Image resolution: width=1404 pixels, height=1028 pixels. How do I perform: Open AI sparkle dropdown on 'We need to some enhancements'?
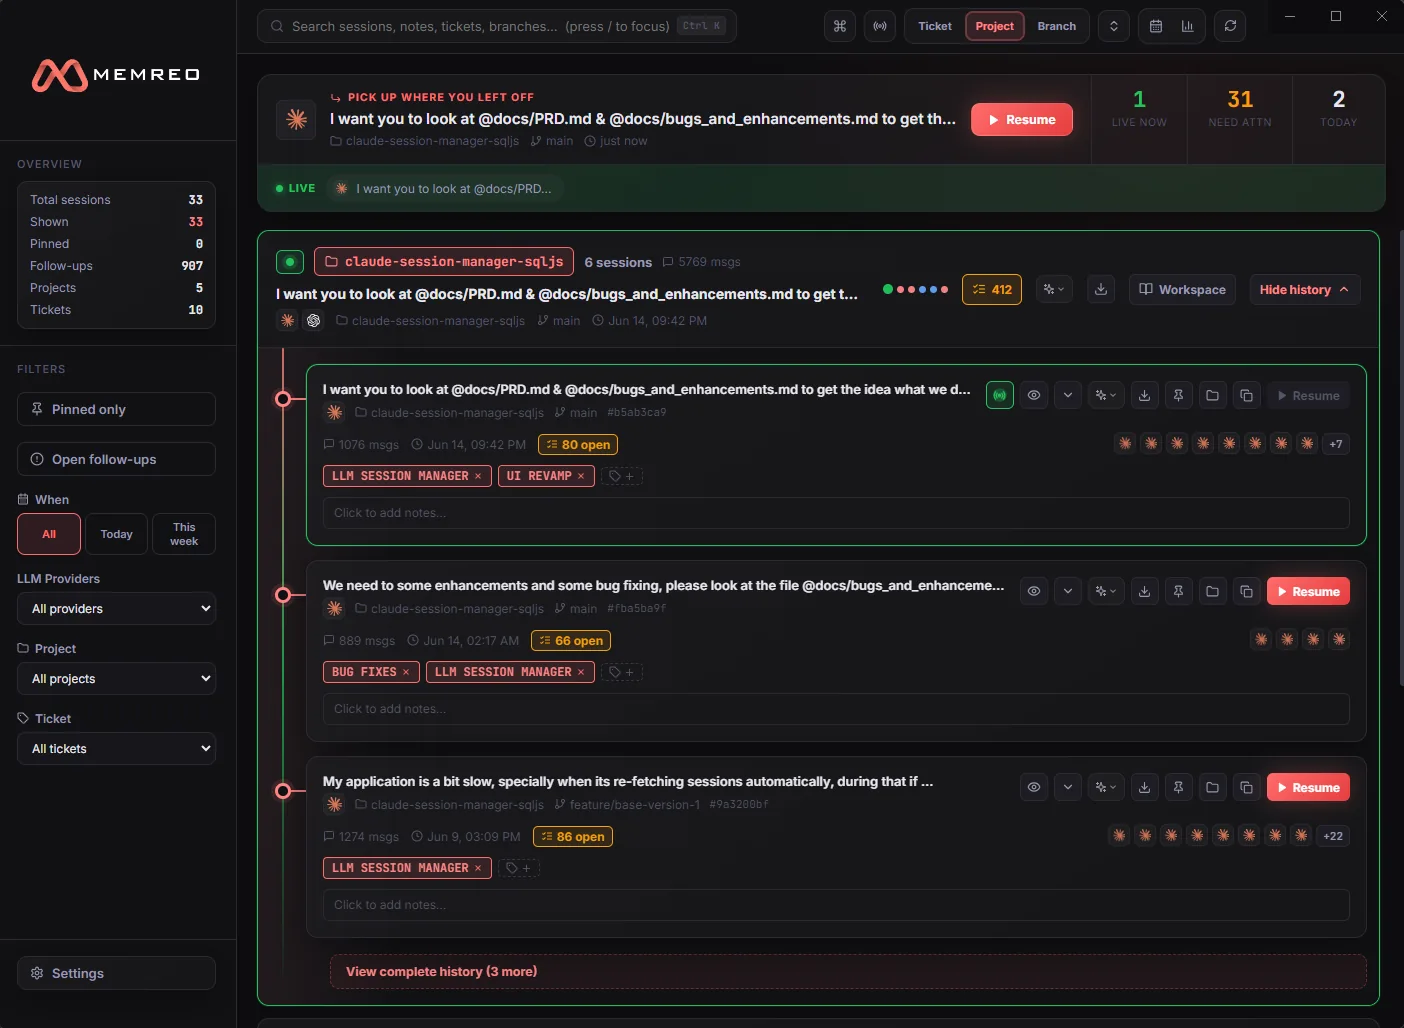(x=1106, y=591)
